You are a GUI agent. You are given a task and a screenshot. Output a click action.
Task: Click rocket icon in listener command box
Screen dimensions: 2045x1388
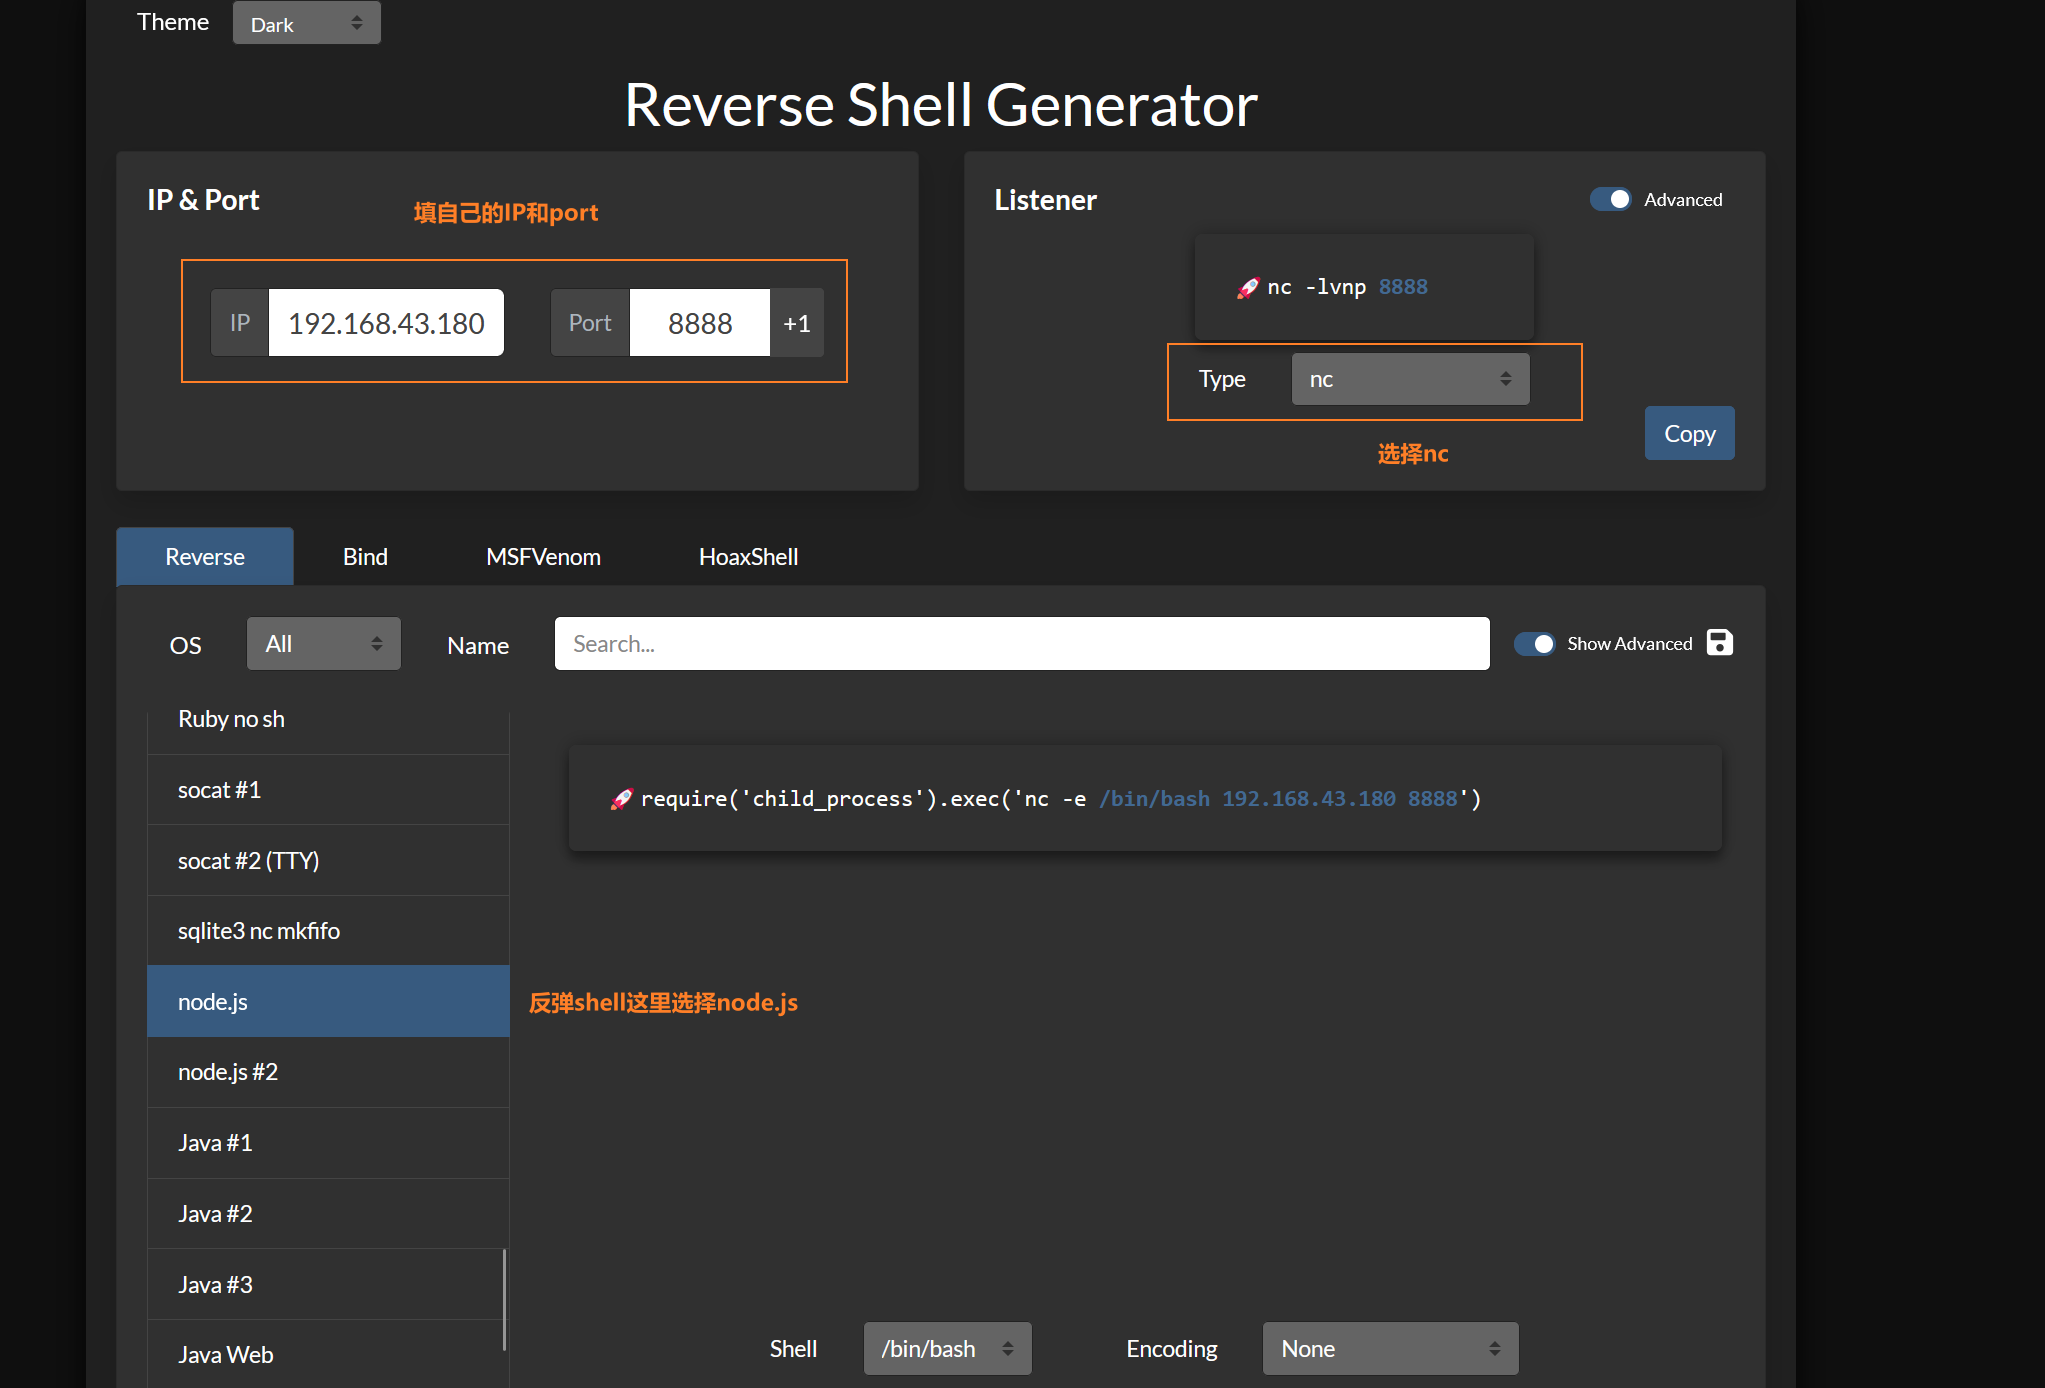[x=1247, y=288]
